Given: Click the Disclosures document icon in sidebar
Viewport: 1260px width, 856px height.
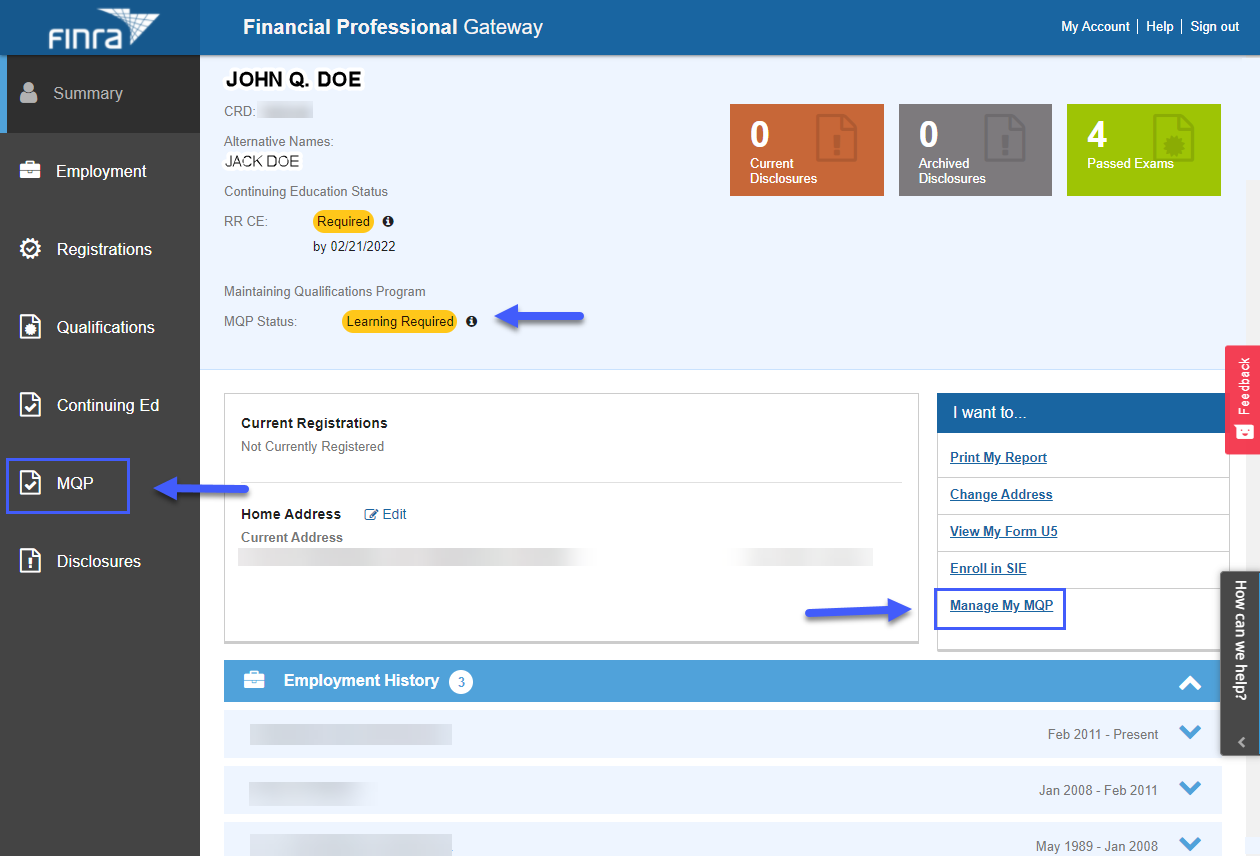Looking at the screenshot, I should 31,561.
